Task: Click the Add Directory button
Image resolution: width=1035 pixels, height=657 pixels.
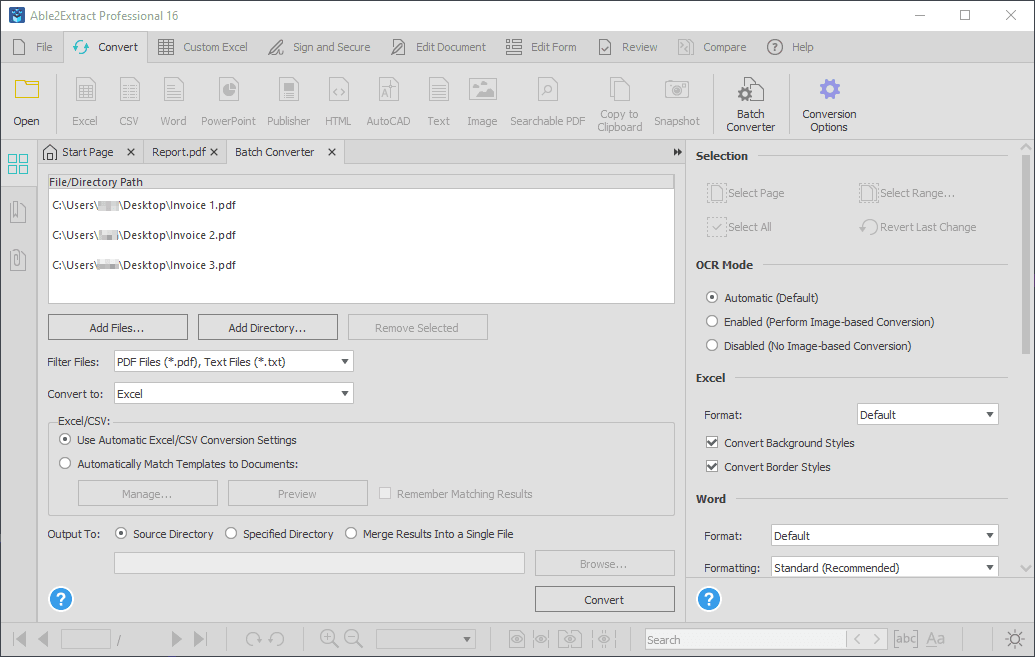Action: (x=267, y=328)
